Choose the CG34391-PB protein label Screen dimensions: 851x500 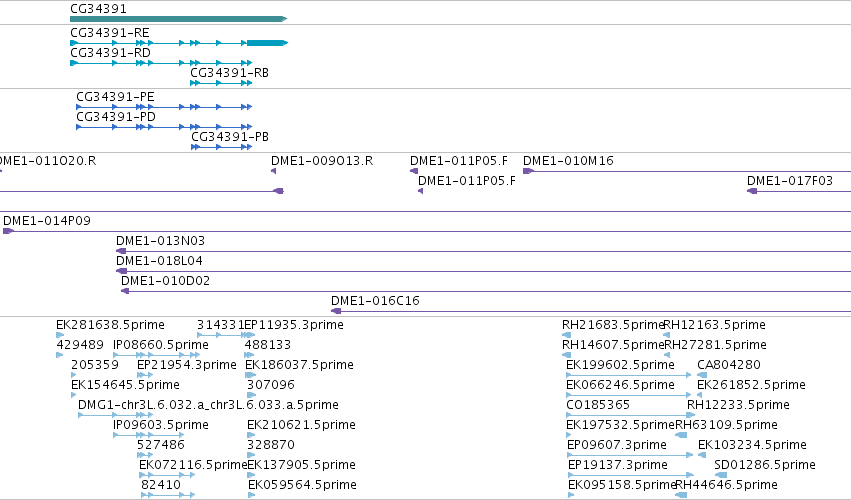pos(230,137)
